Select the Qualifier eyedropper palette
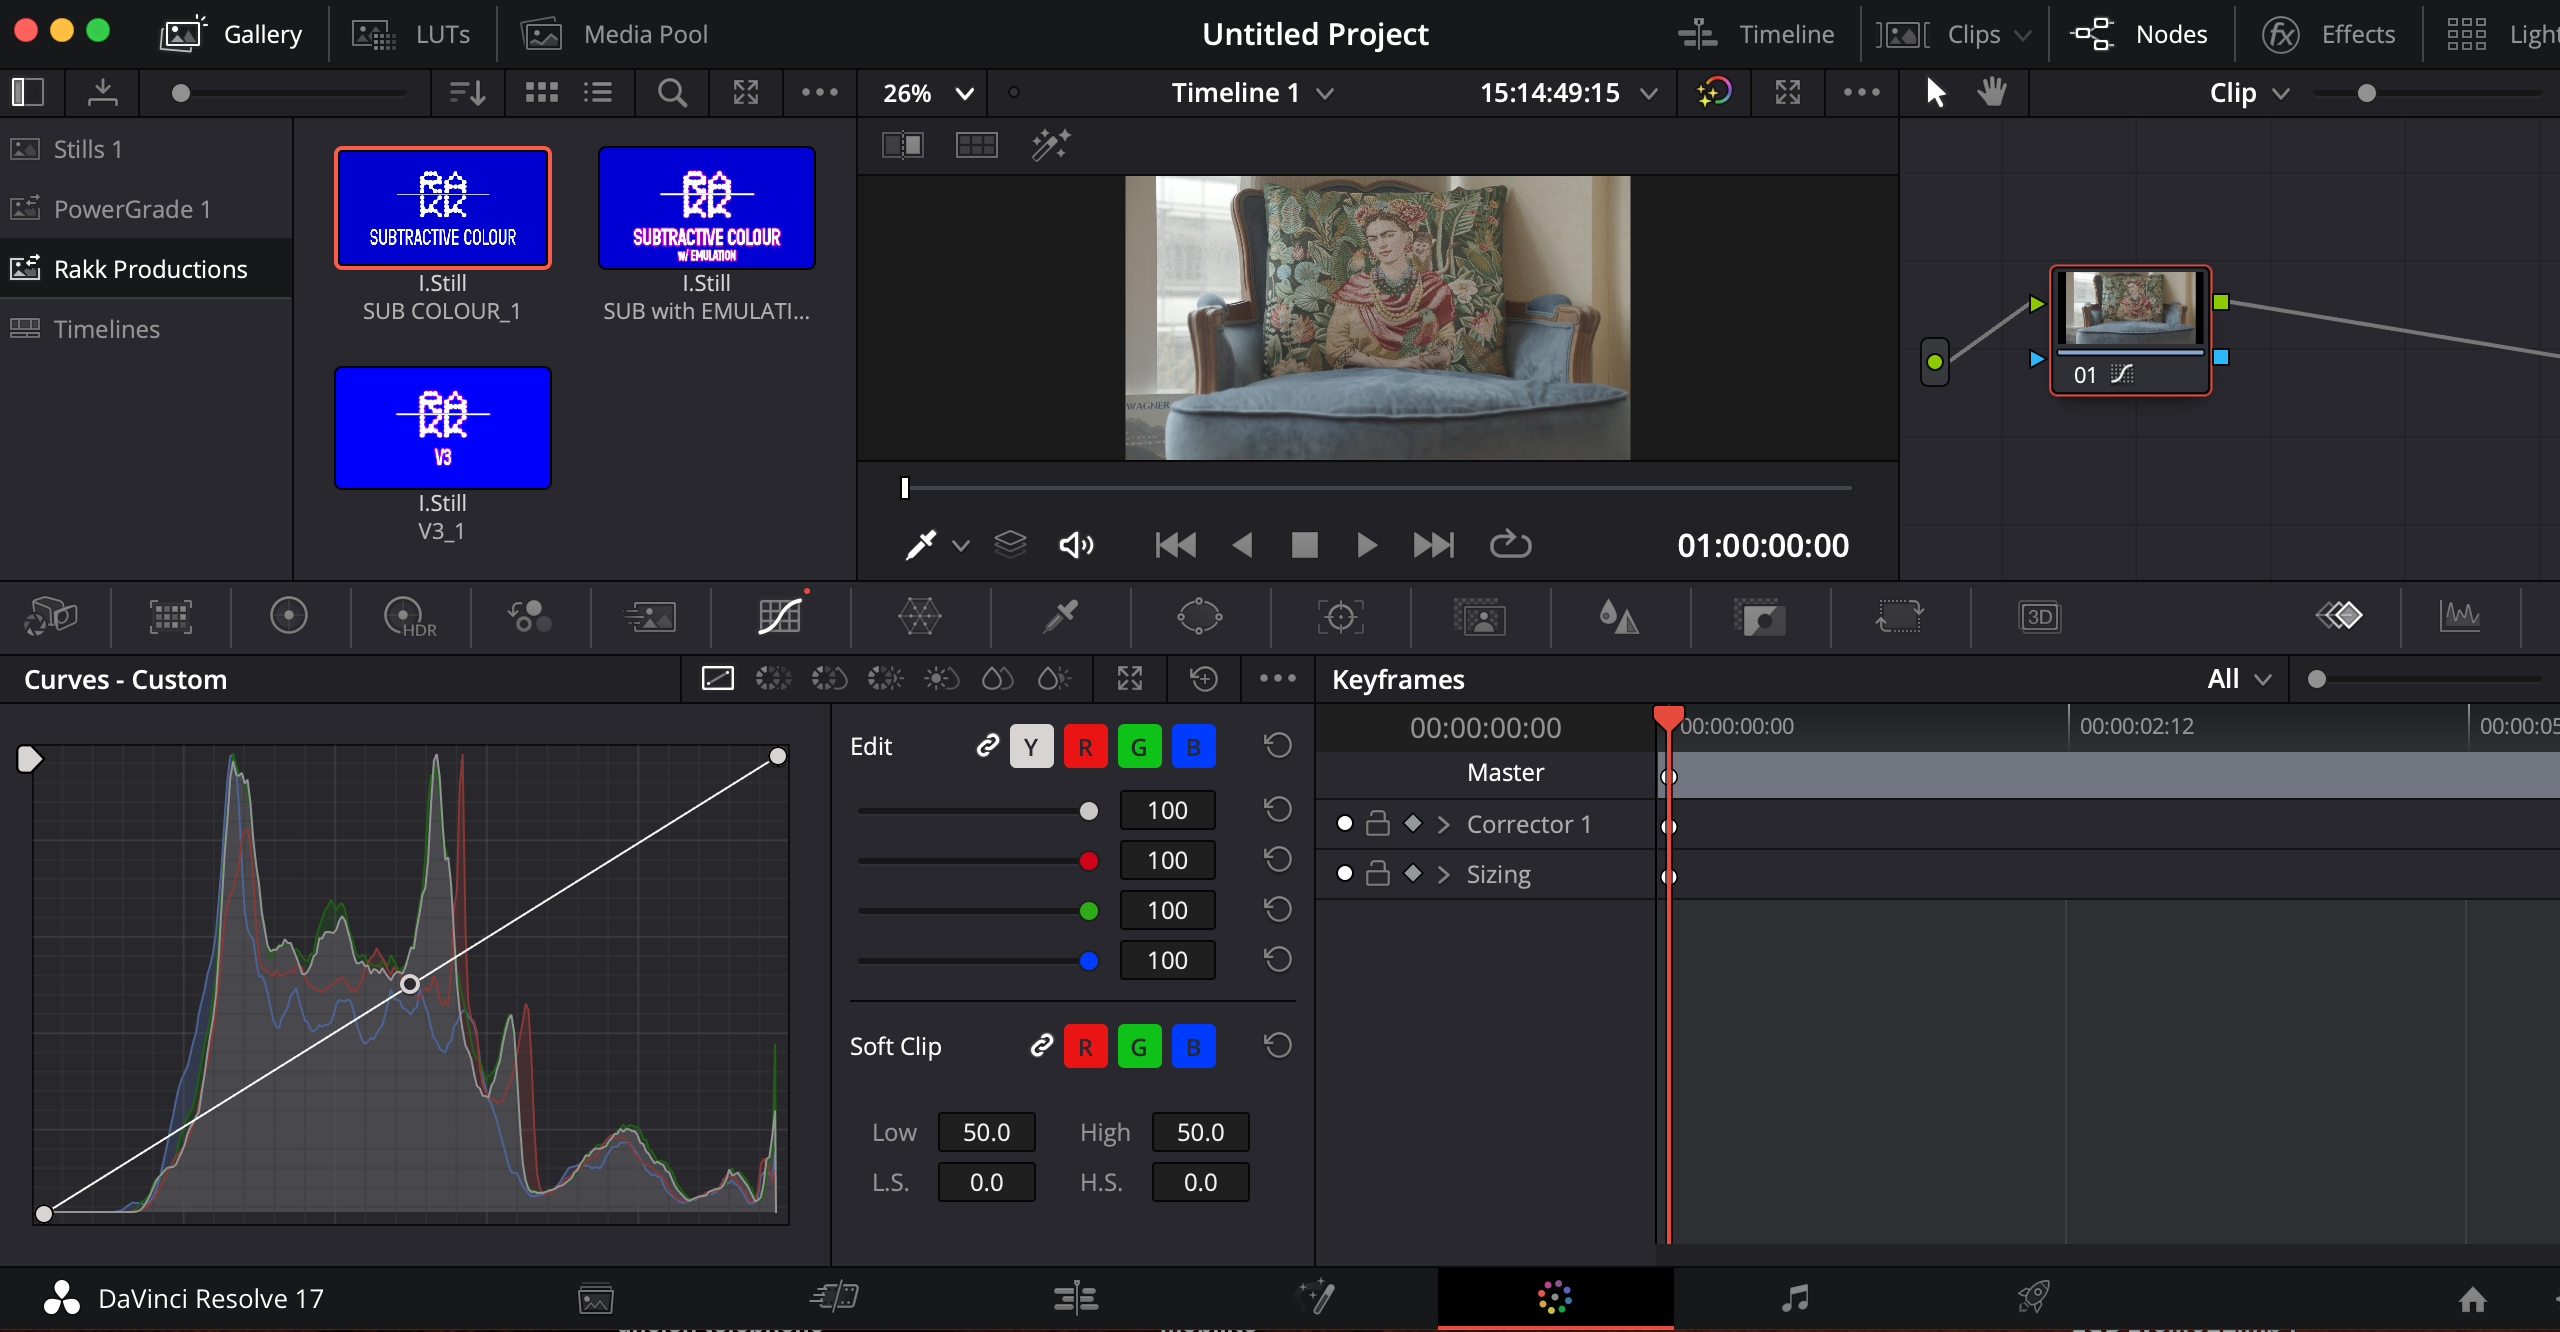The height and width of the screenshot is (1332, 2560). (1060, 616)
